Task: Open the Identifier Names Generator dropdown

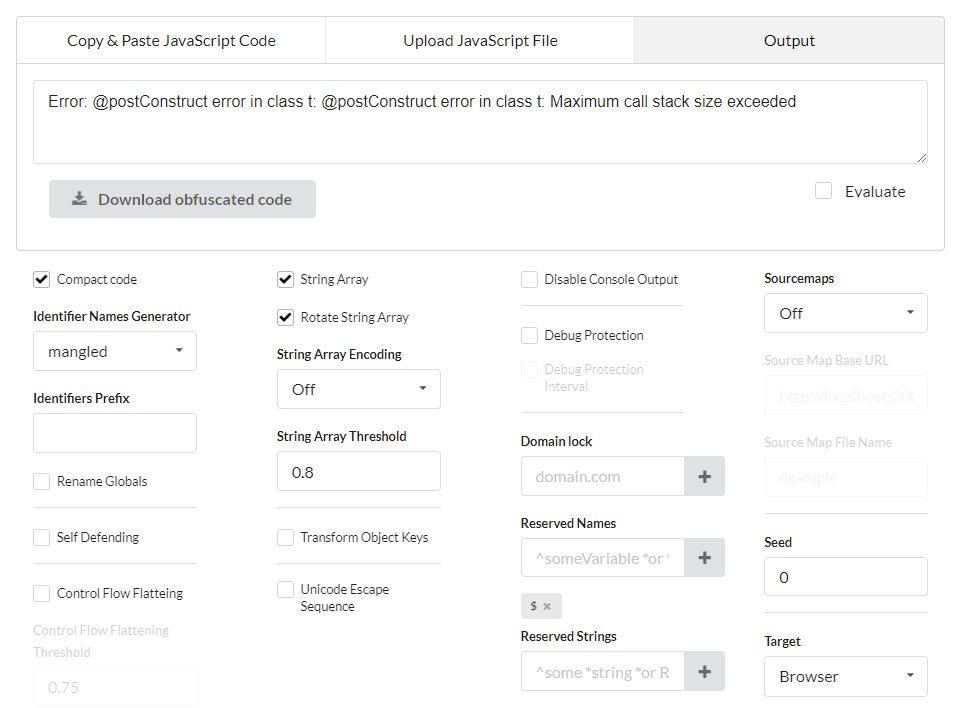Action: (x=115, y=352)
